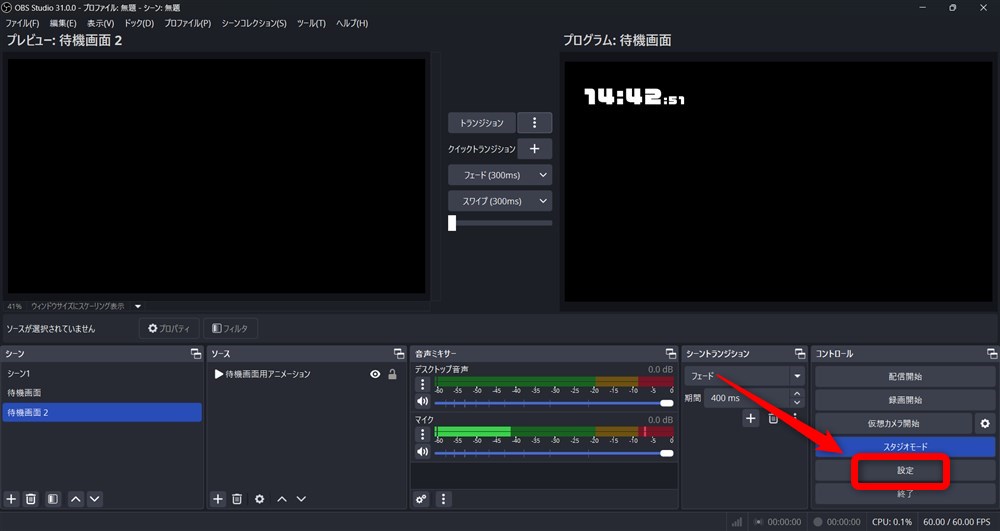Move source down in Sources dock

point(301,498)
